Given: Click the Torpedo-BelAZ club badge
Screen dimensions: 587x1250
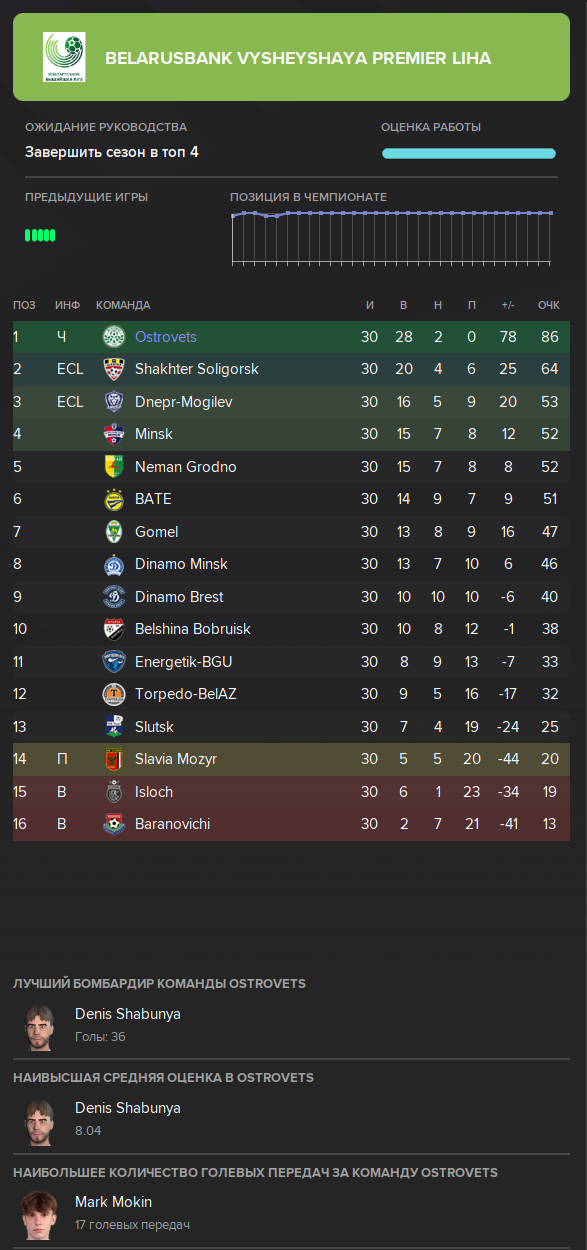Looking at the screenshot, I should point(114,694).
